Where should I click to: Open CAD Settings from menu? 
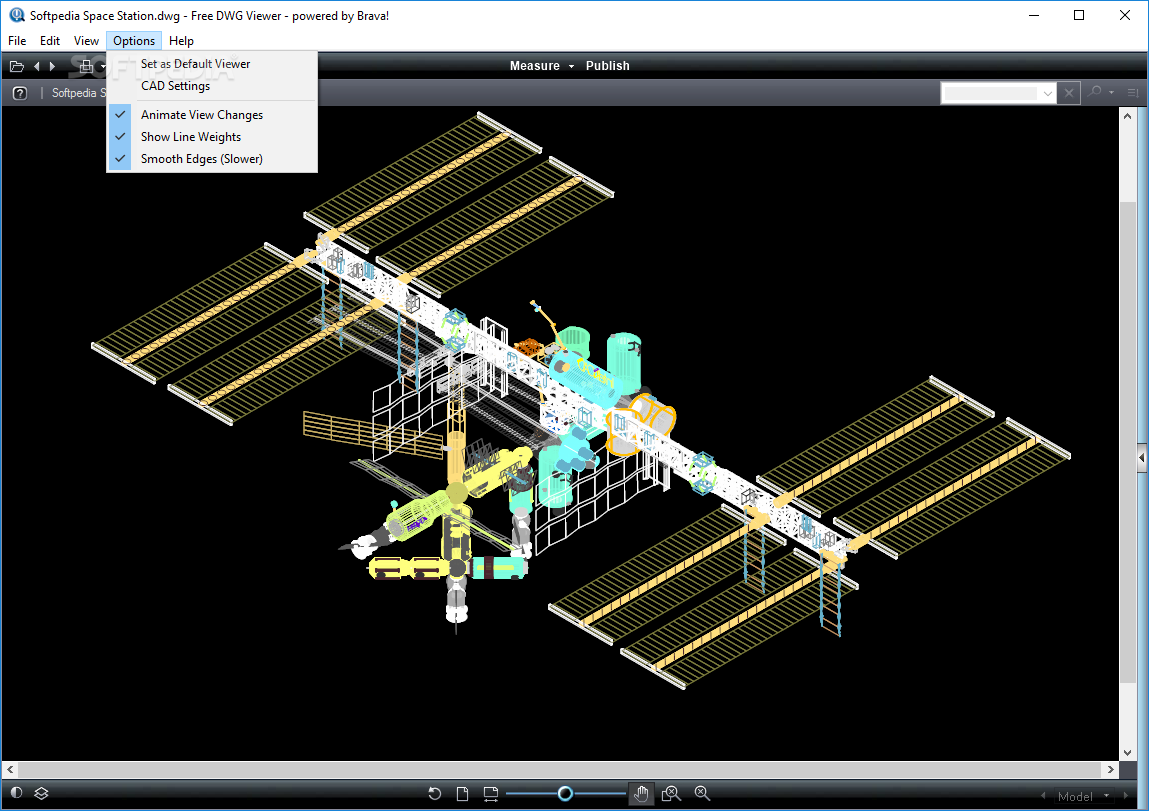pos(213,86)
